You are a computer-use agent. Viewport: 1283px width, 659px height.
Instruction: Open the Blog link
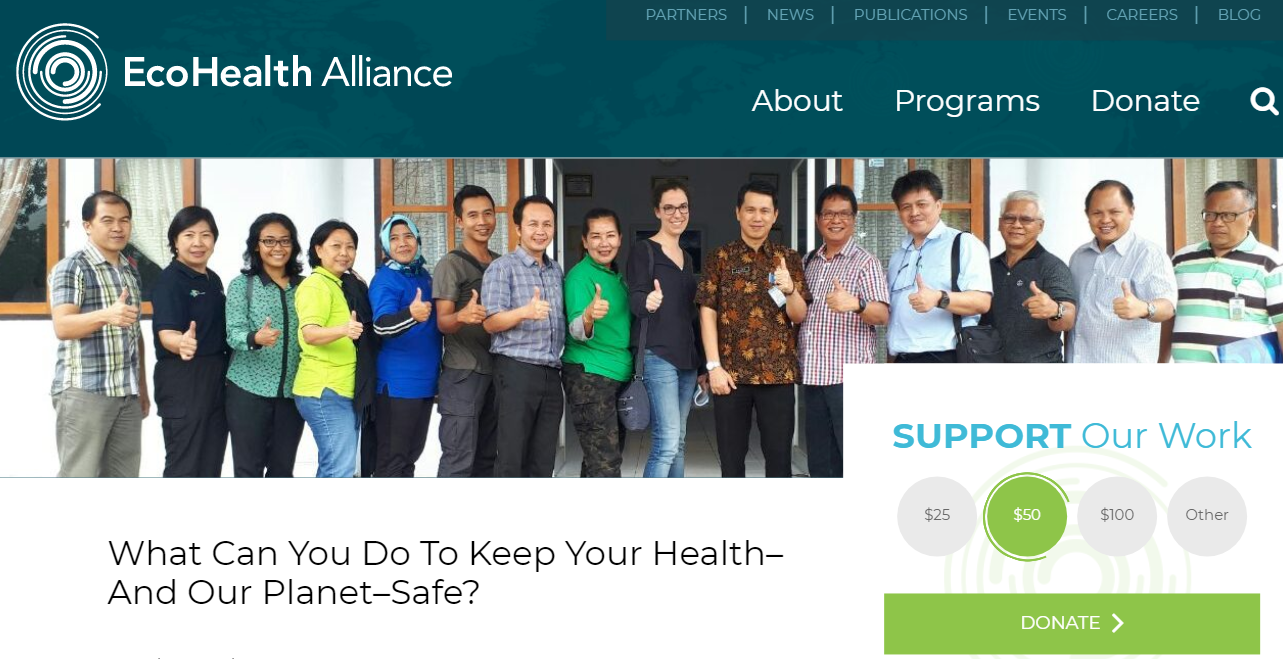click(1239, 15)
